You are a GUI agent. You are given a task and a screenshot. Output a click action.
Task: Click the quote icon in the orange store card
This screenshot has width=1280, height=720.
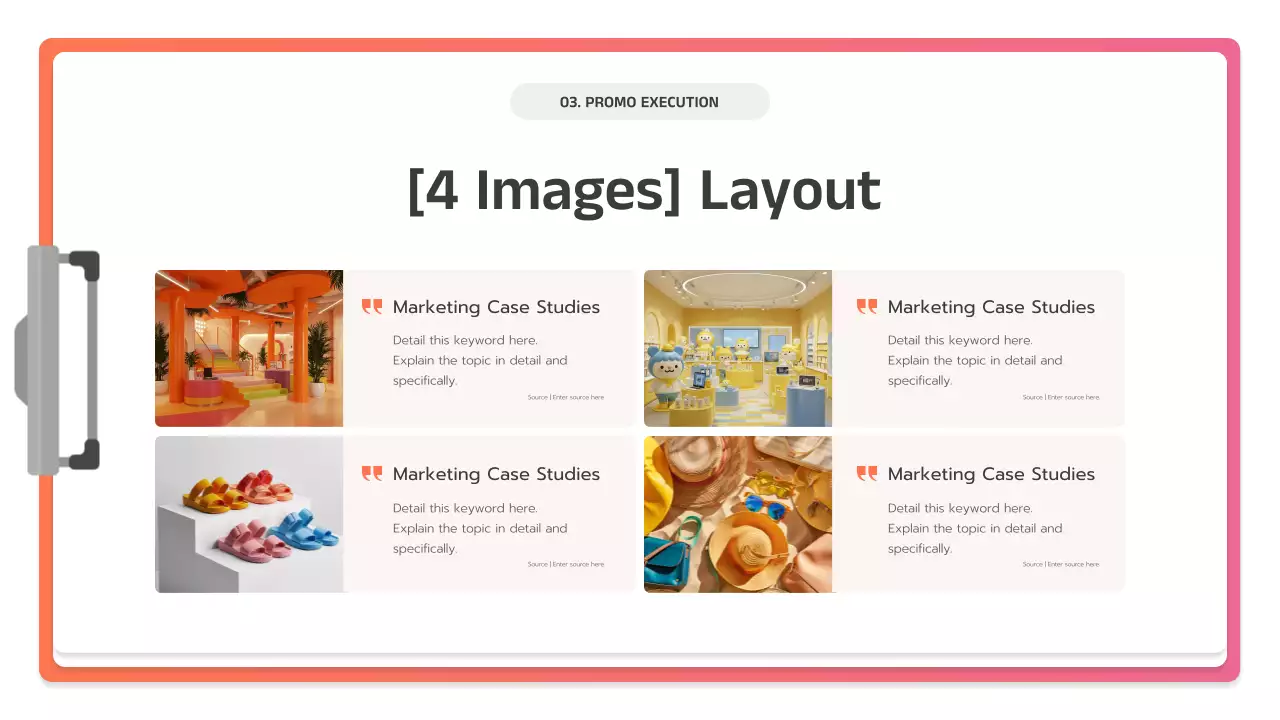pos(372,307)
